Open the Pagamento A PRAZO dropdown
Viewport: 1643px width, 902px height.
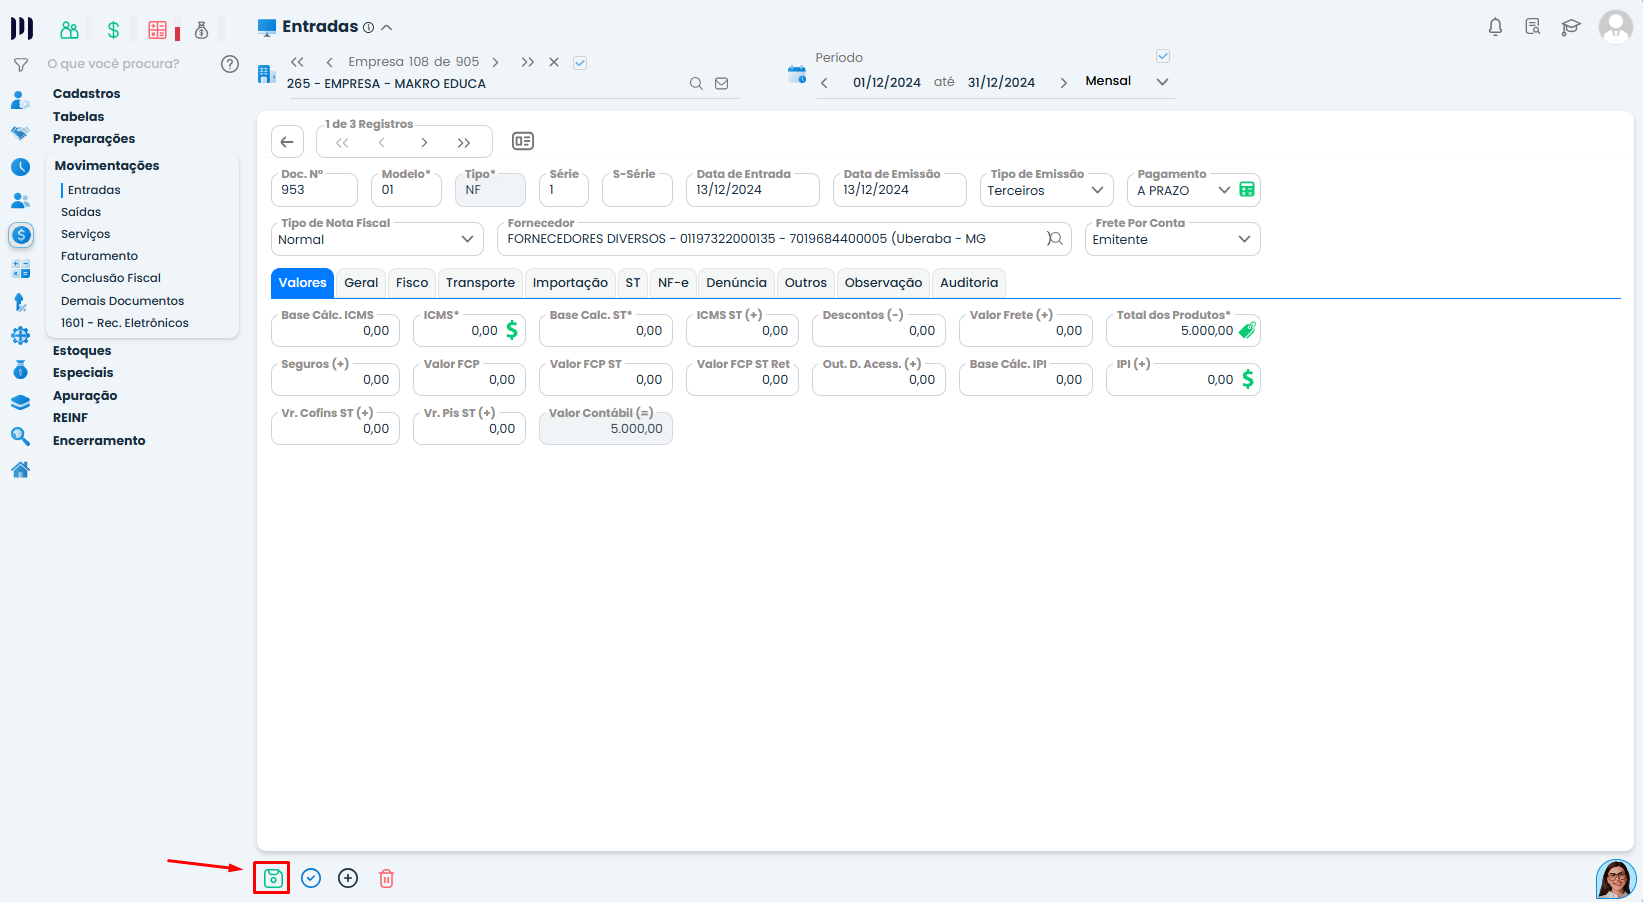click(x=1224, y=190)
